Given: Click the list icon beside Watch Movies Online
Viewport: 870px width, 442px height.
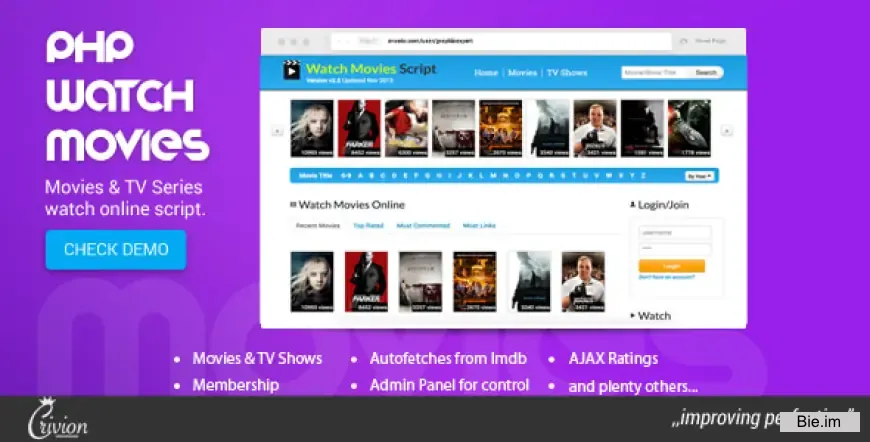Looking at the screenshot, I should (293, 205).
